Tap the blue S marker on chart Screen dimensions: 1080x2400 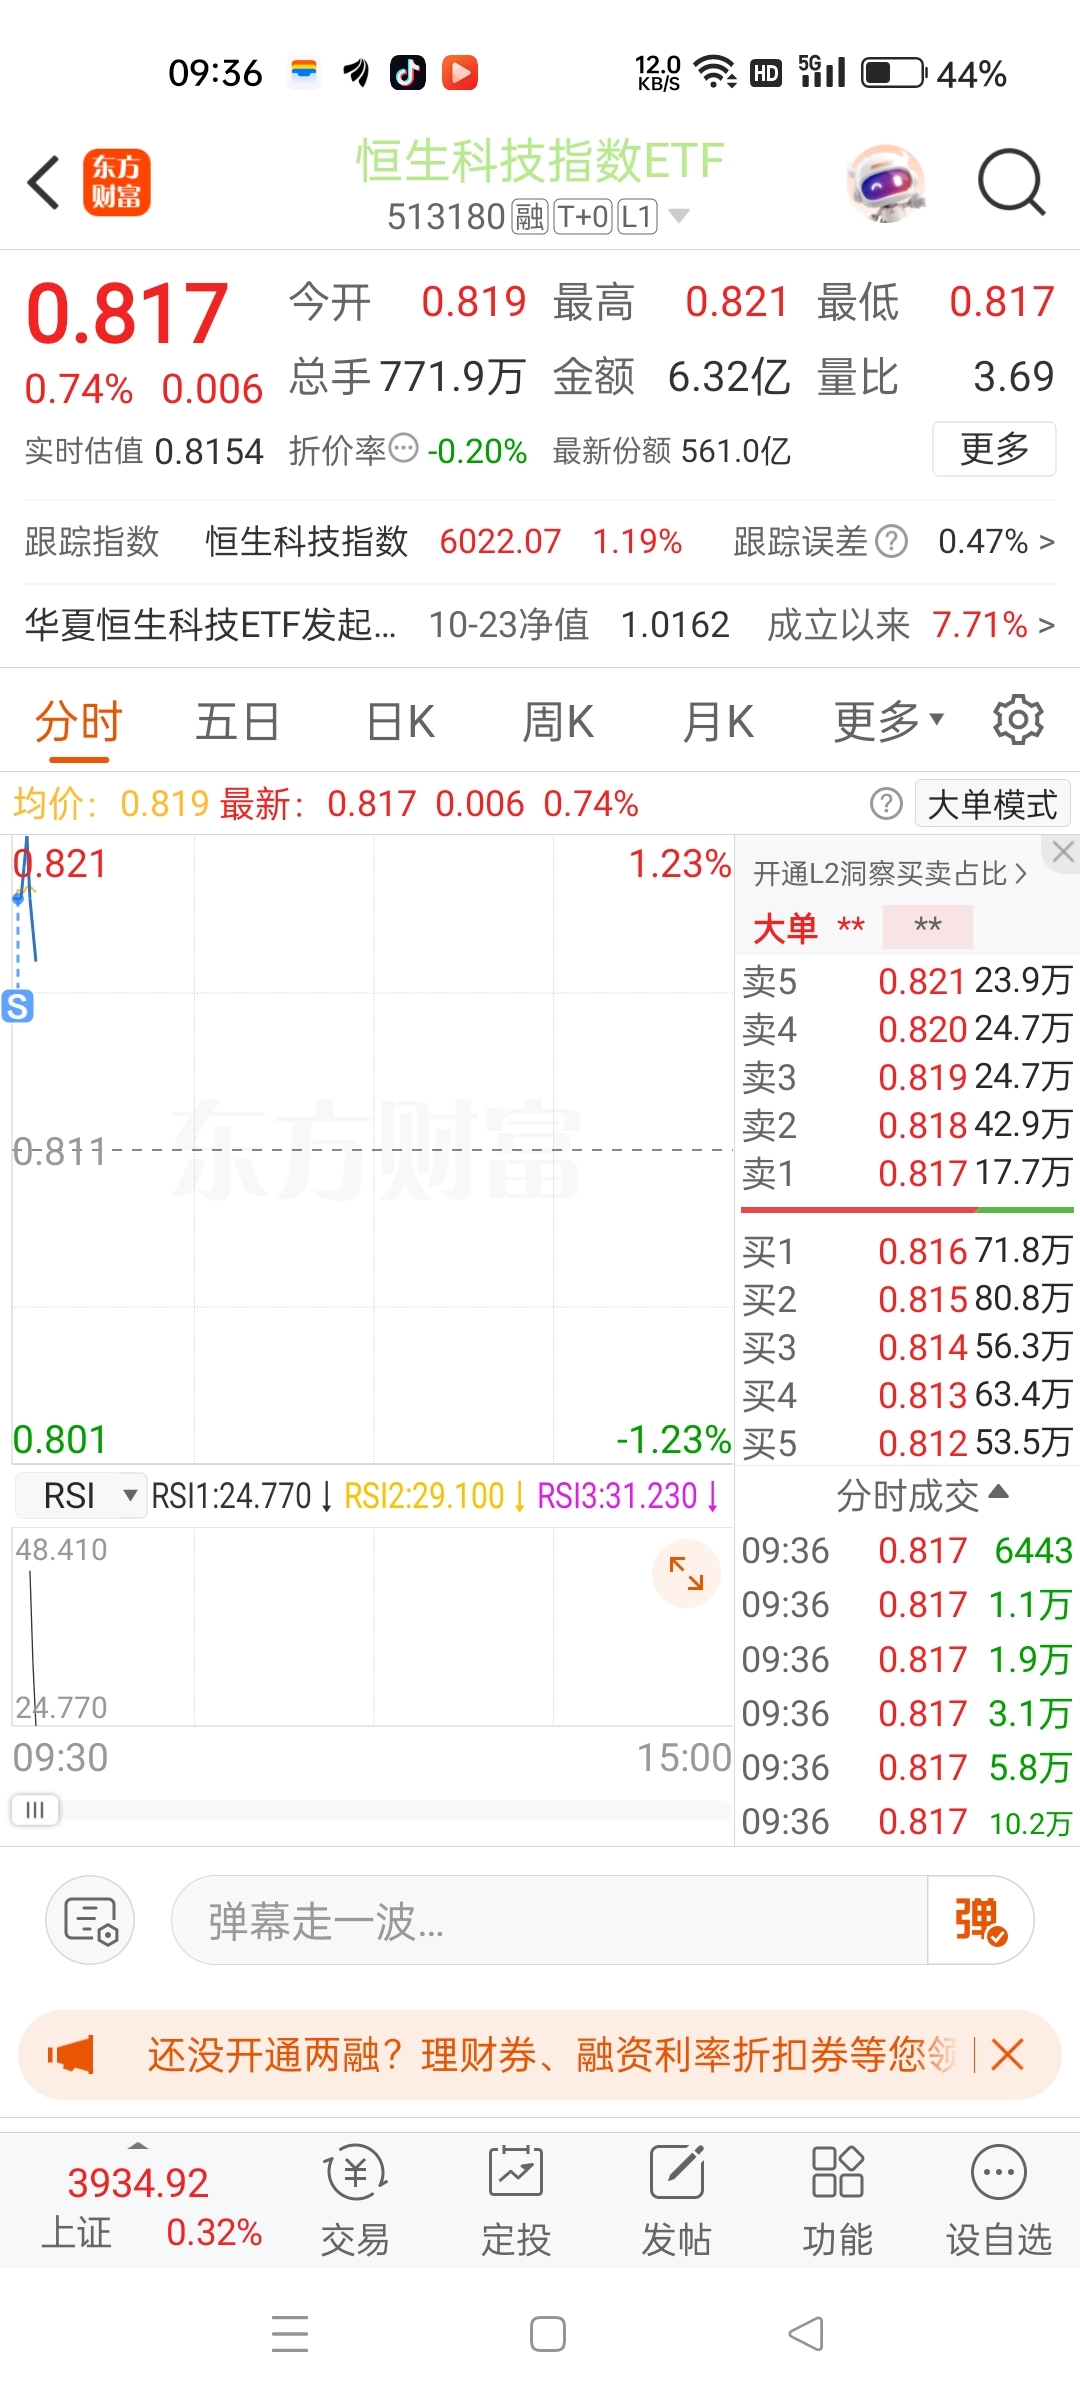[18, 1006]
